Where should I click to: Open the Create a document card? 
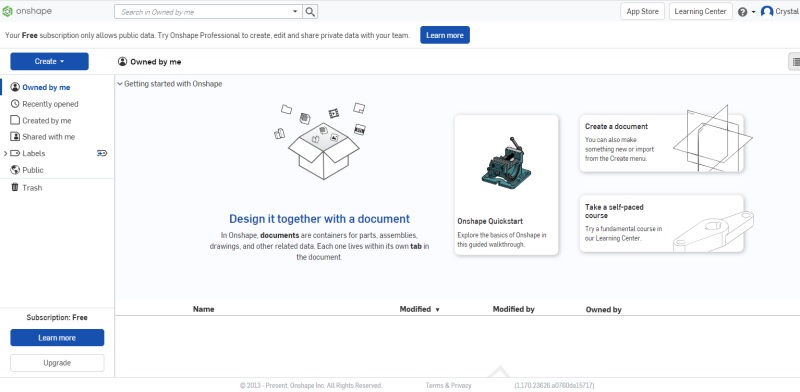[x=661, y=143]
